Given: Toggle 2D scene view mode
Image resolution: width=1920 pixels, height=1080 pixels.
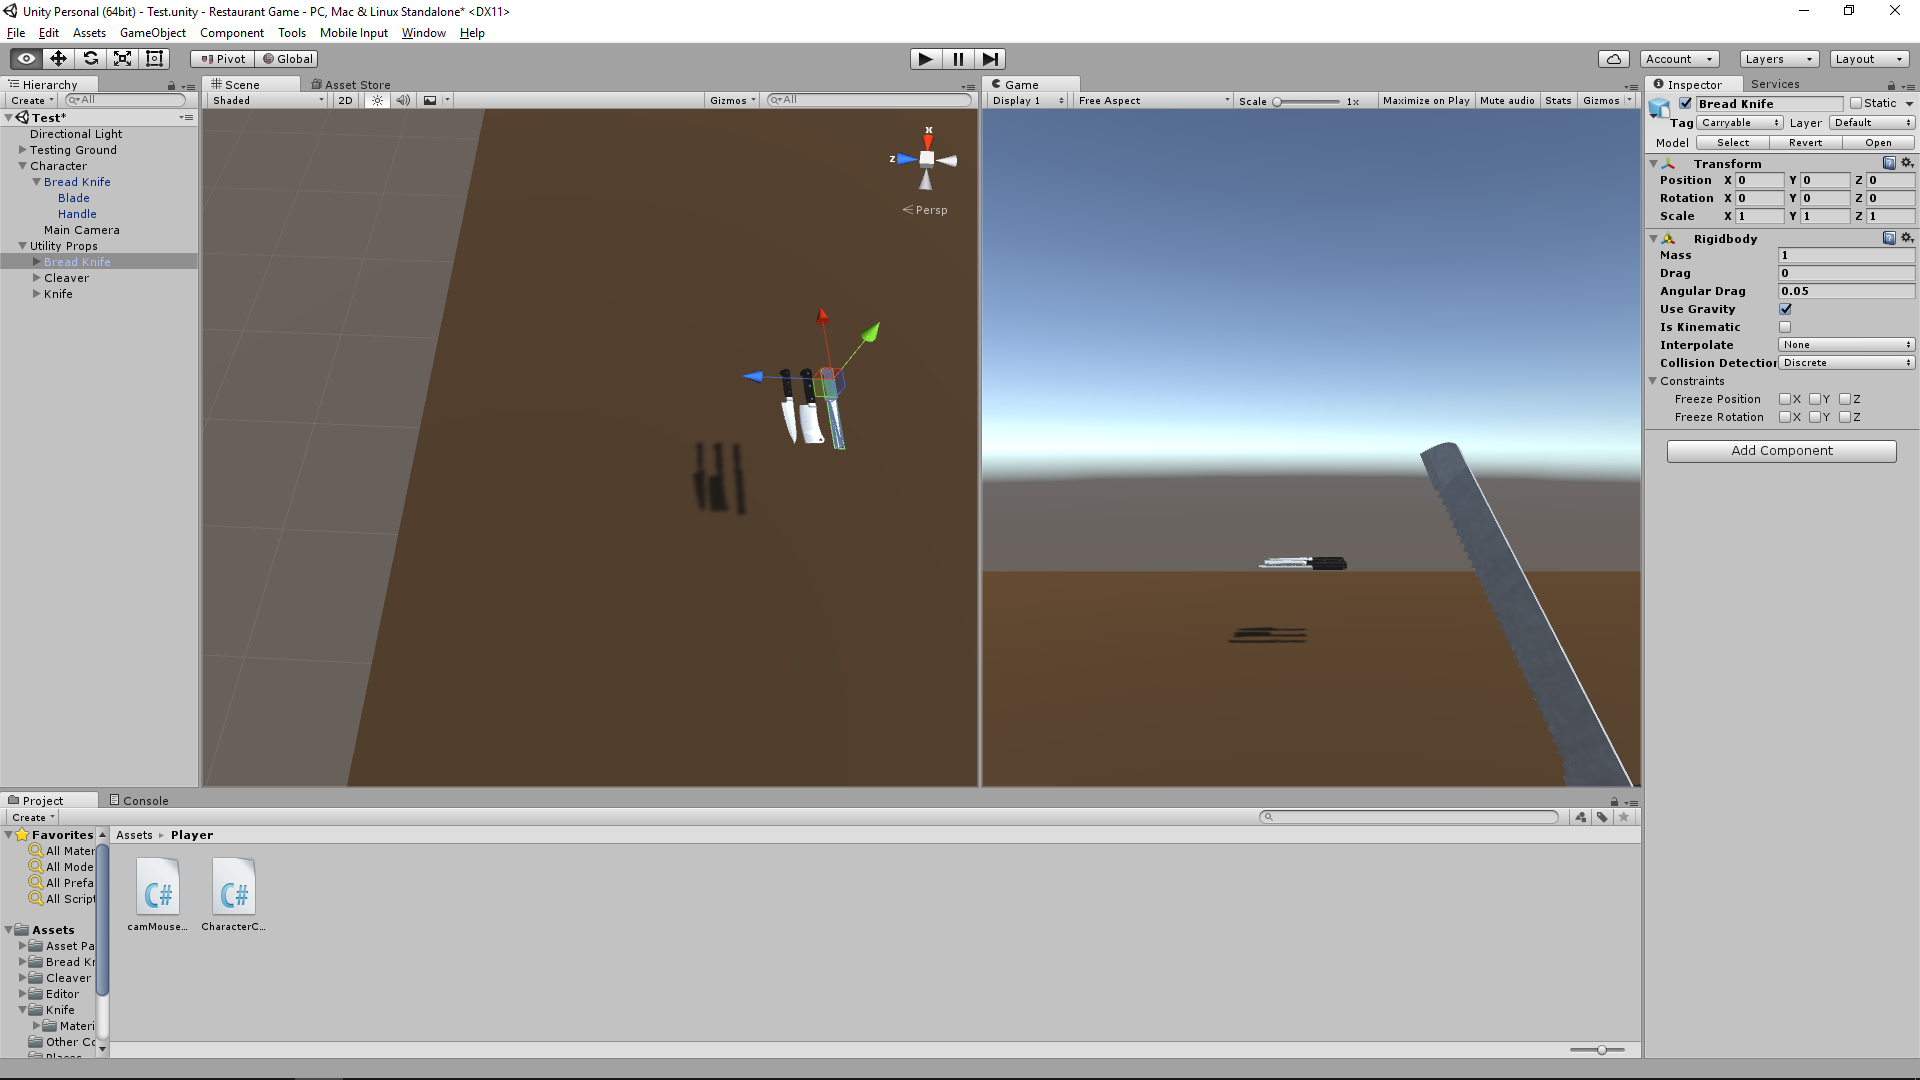Looking at the screenshot, I should point(346,100).
